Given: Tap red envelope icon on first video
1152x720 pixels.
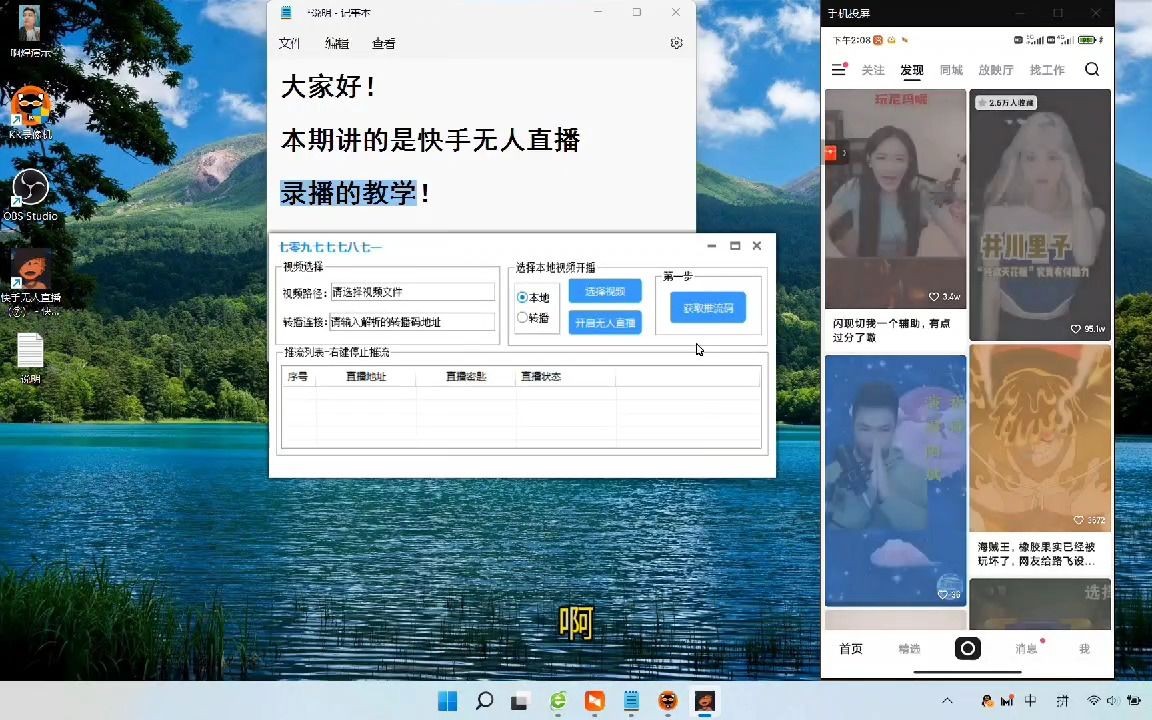Looking at the screenshot, I should pos(831,154).
